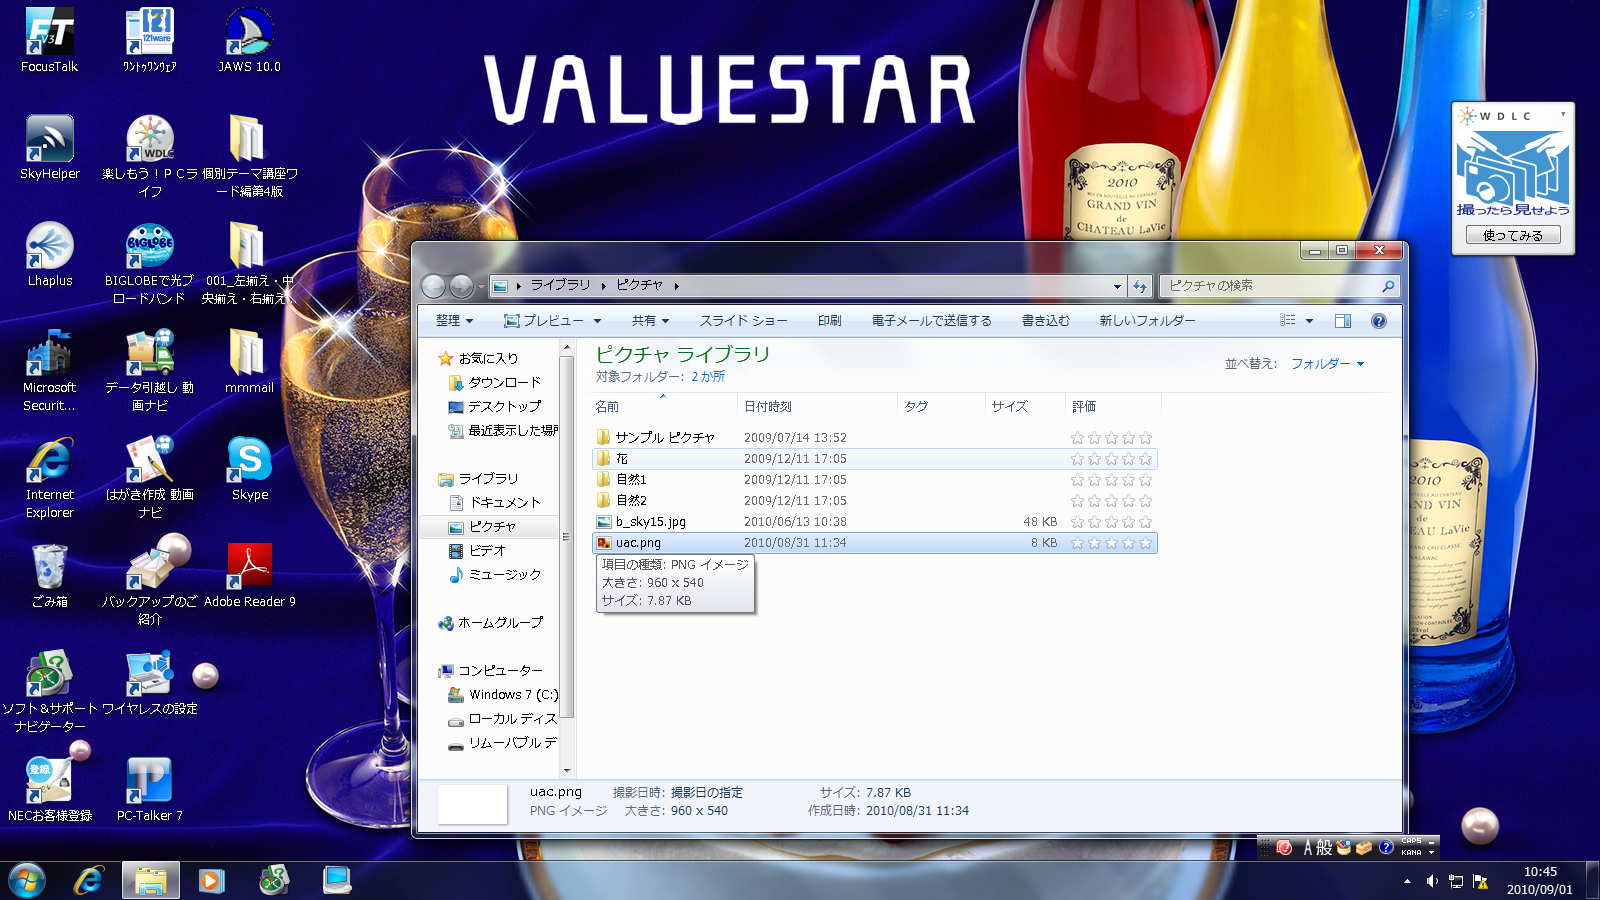This screenshot has height=900, width=1600.
Task: Click the navigation pane scrollbar down arrow
Action: [x=567, y=771]
